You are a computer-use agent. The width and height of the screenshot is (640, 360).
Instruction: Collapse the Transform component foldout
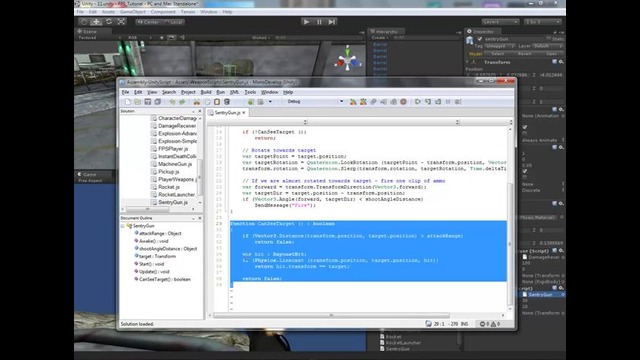tap(467, 62)
